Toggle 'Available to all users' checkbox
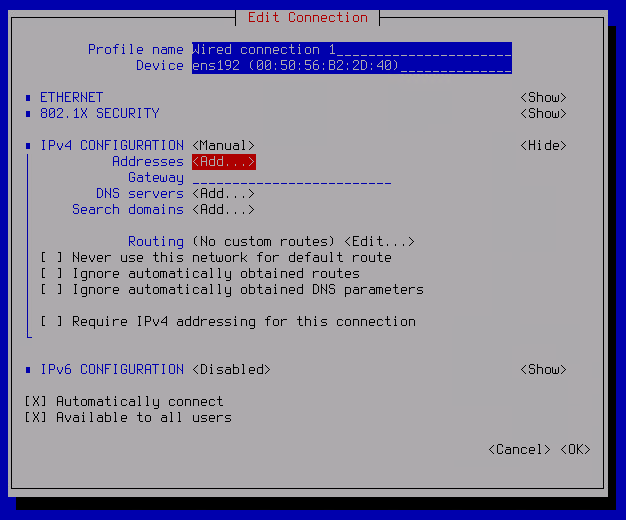The width and height of the screenshot is (626, 520). pyautogui.click(x=36, y=417)
